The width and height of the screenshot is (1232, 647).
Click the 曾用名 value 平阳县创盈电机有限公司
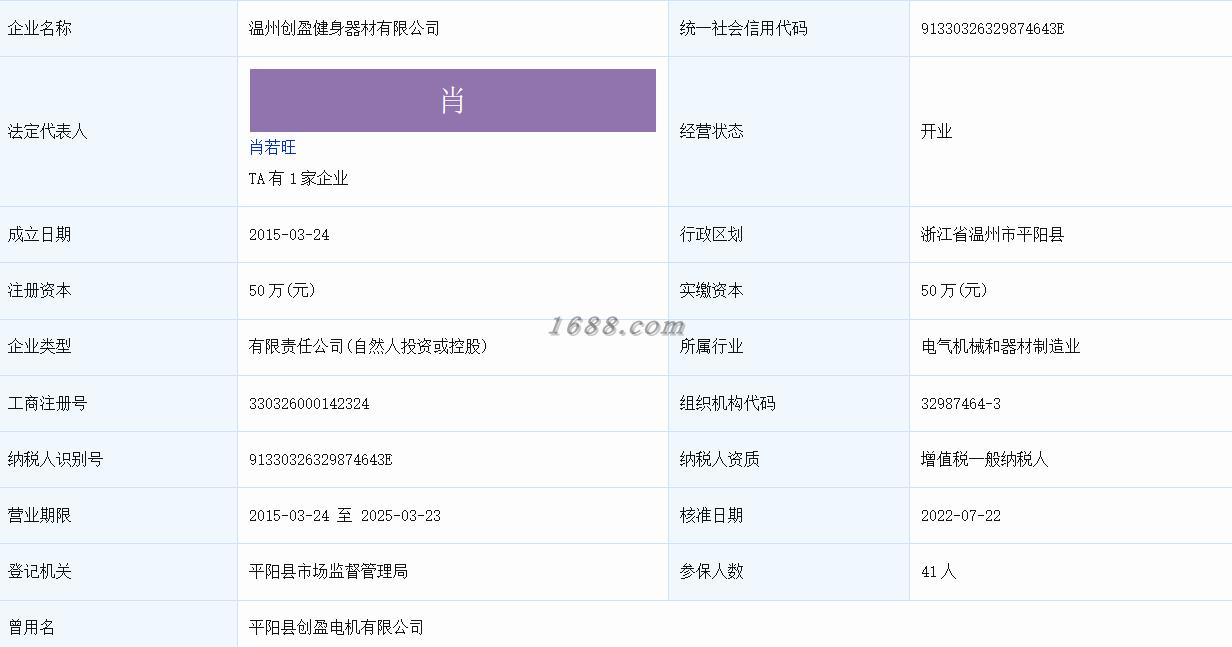(x=336, y=628)
